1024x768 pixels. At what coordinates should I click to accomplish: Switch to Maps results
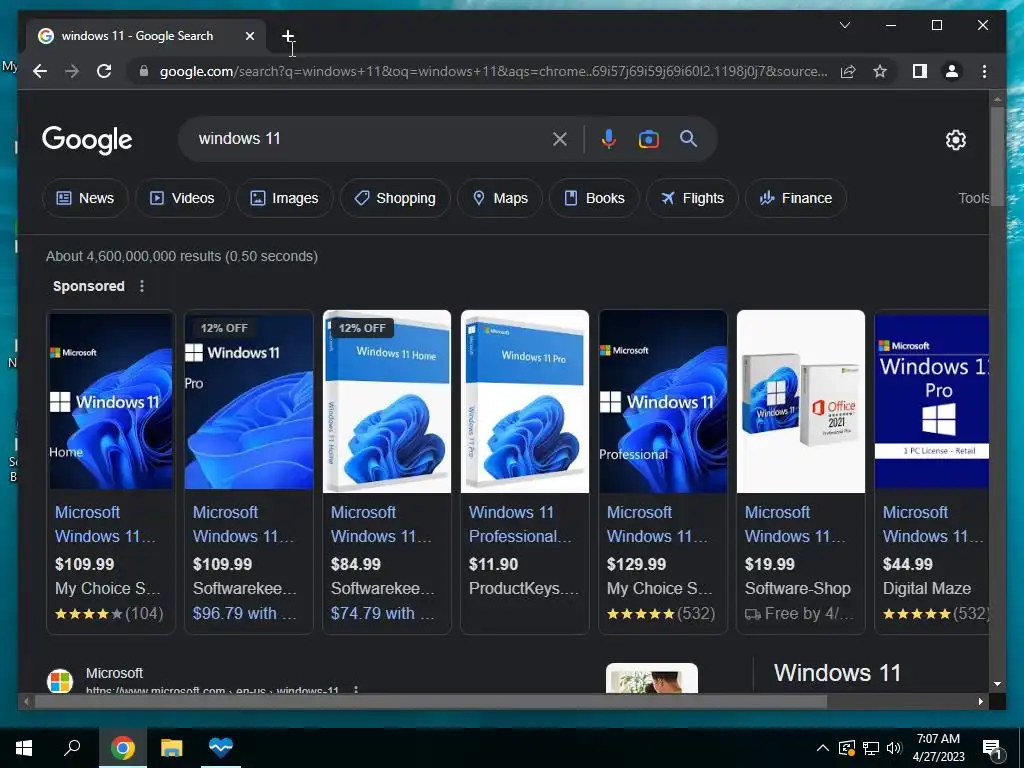pos(500,198)
